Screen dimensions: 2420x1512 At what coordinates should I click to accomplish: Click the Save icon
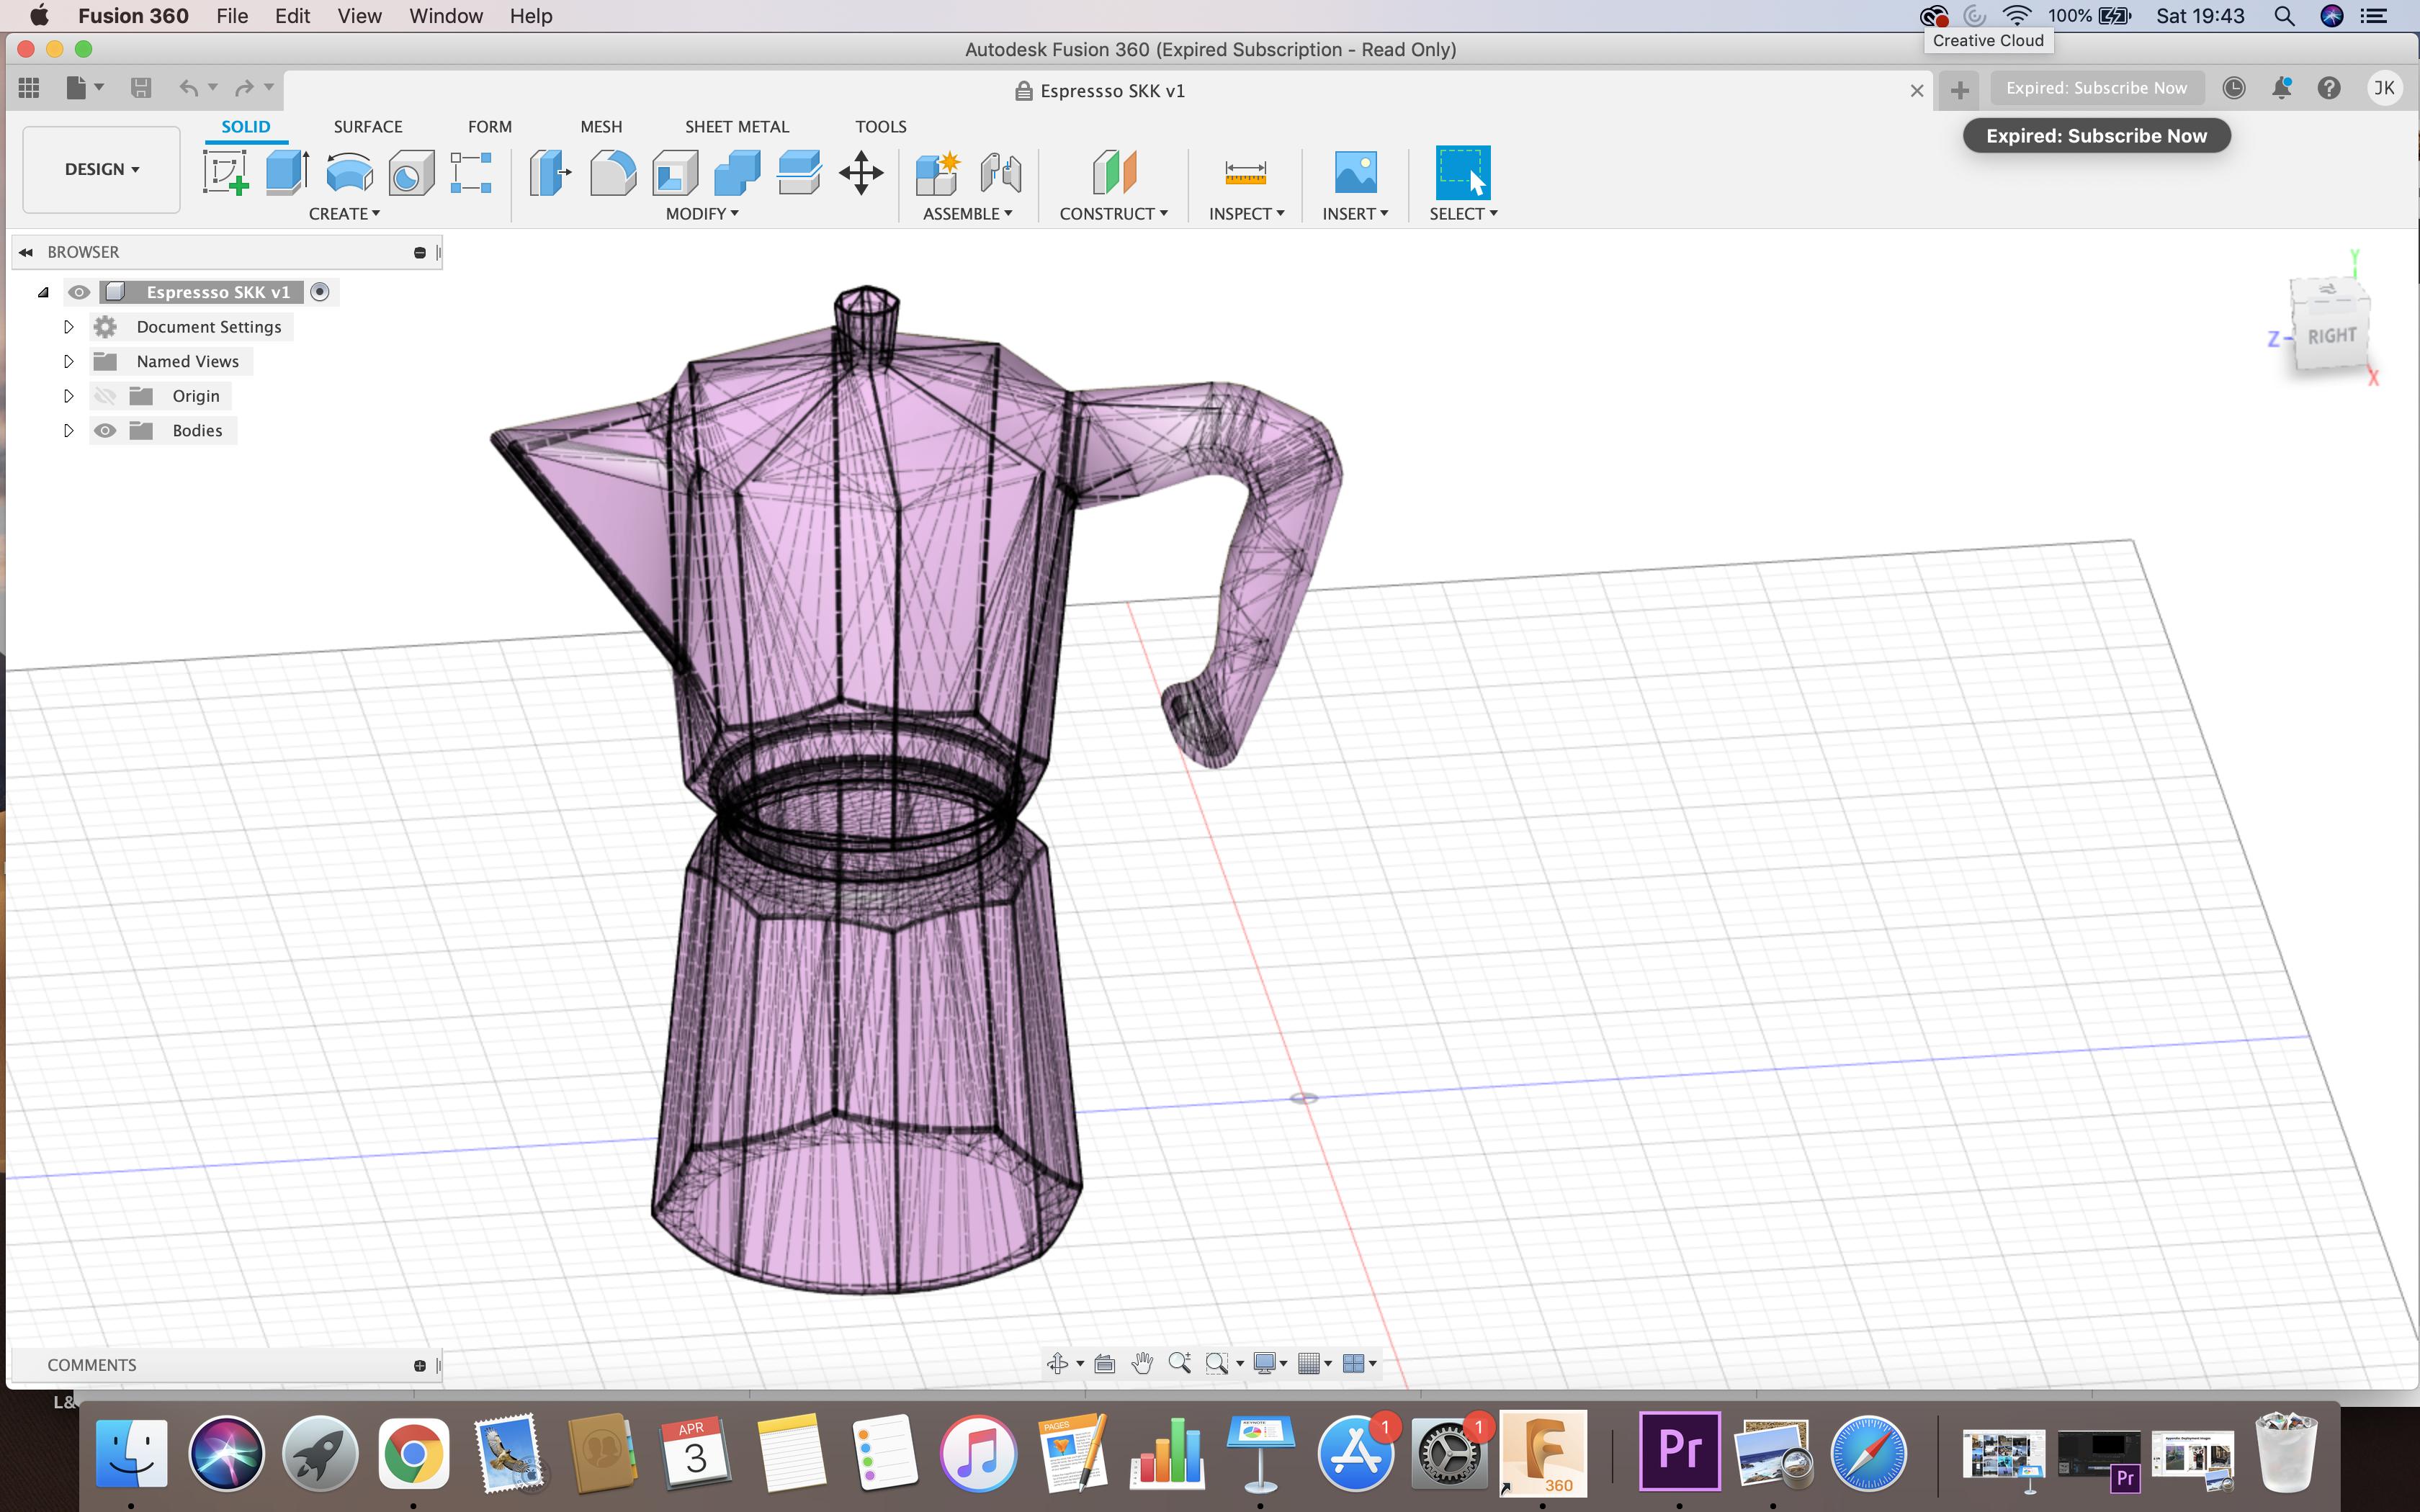(141, 88)
